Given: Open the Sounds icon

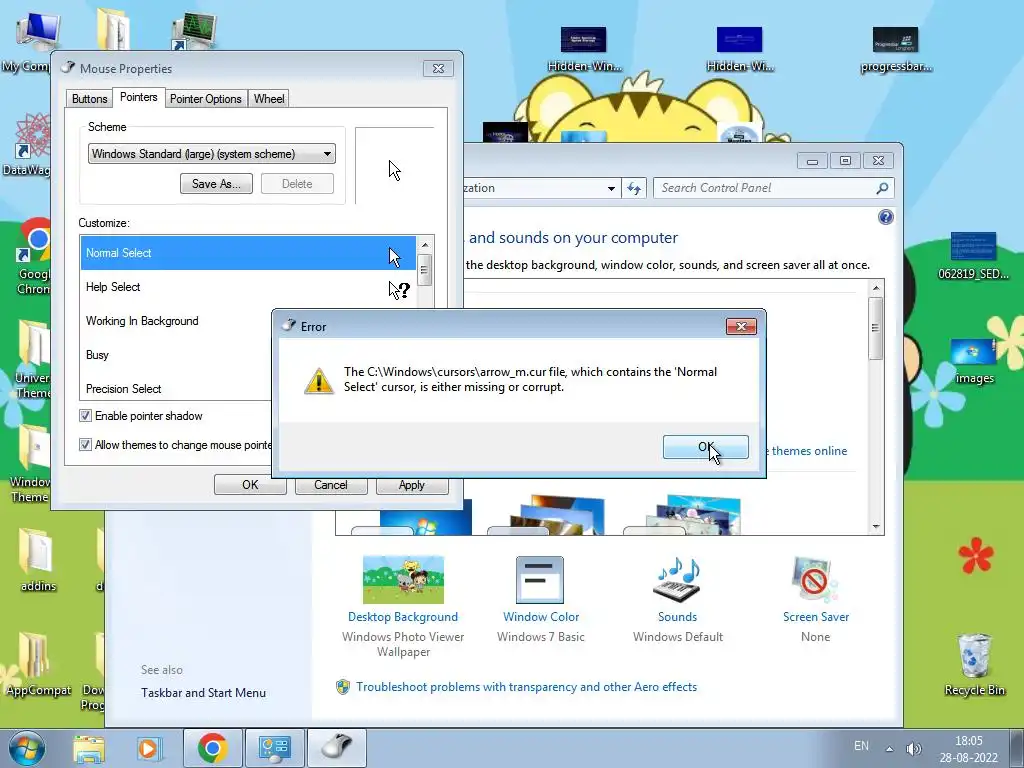Looking at the screenshot, I should point(677,579).
